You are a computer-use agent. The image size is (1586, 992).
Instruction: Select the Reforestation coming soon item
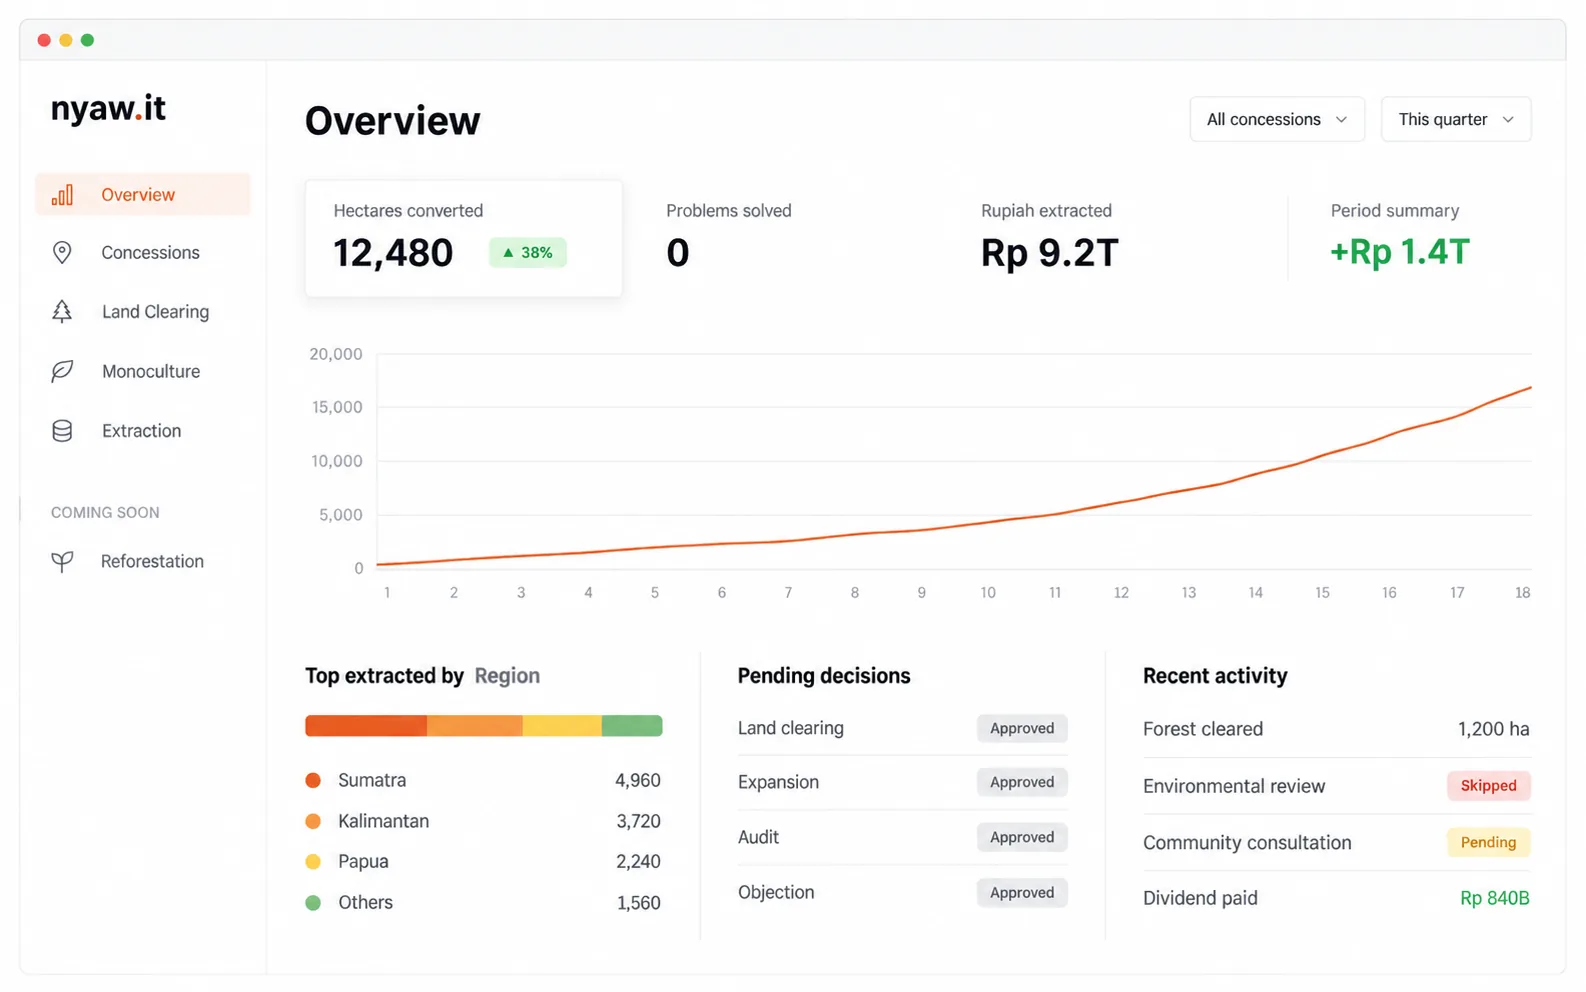(152, 561)
